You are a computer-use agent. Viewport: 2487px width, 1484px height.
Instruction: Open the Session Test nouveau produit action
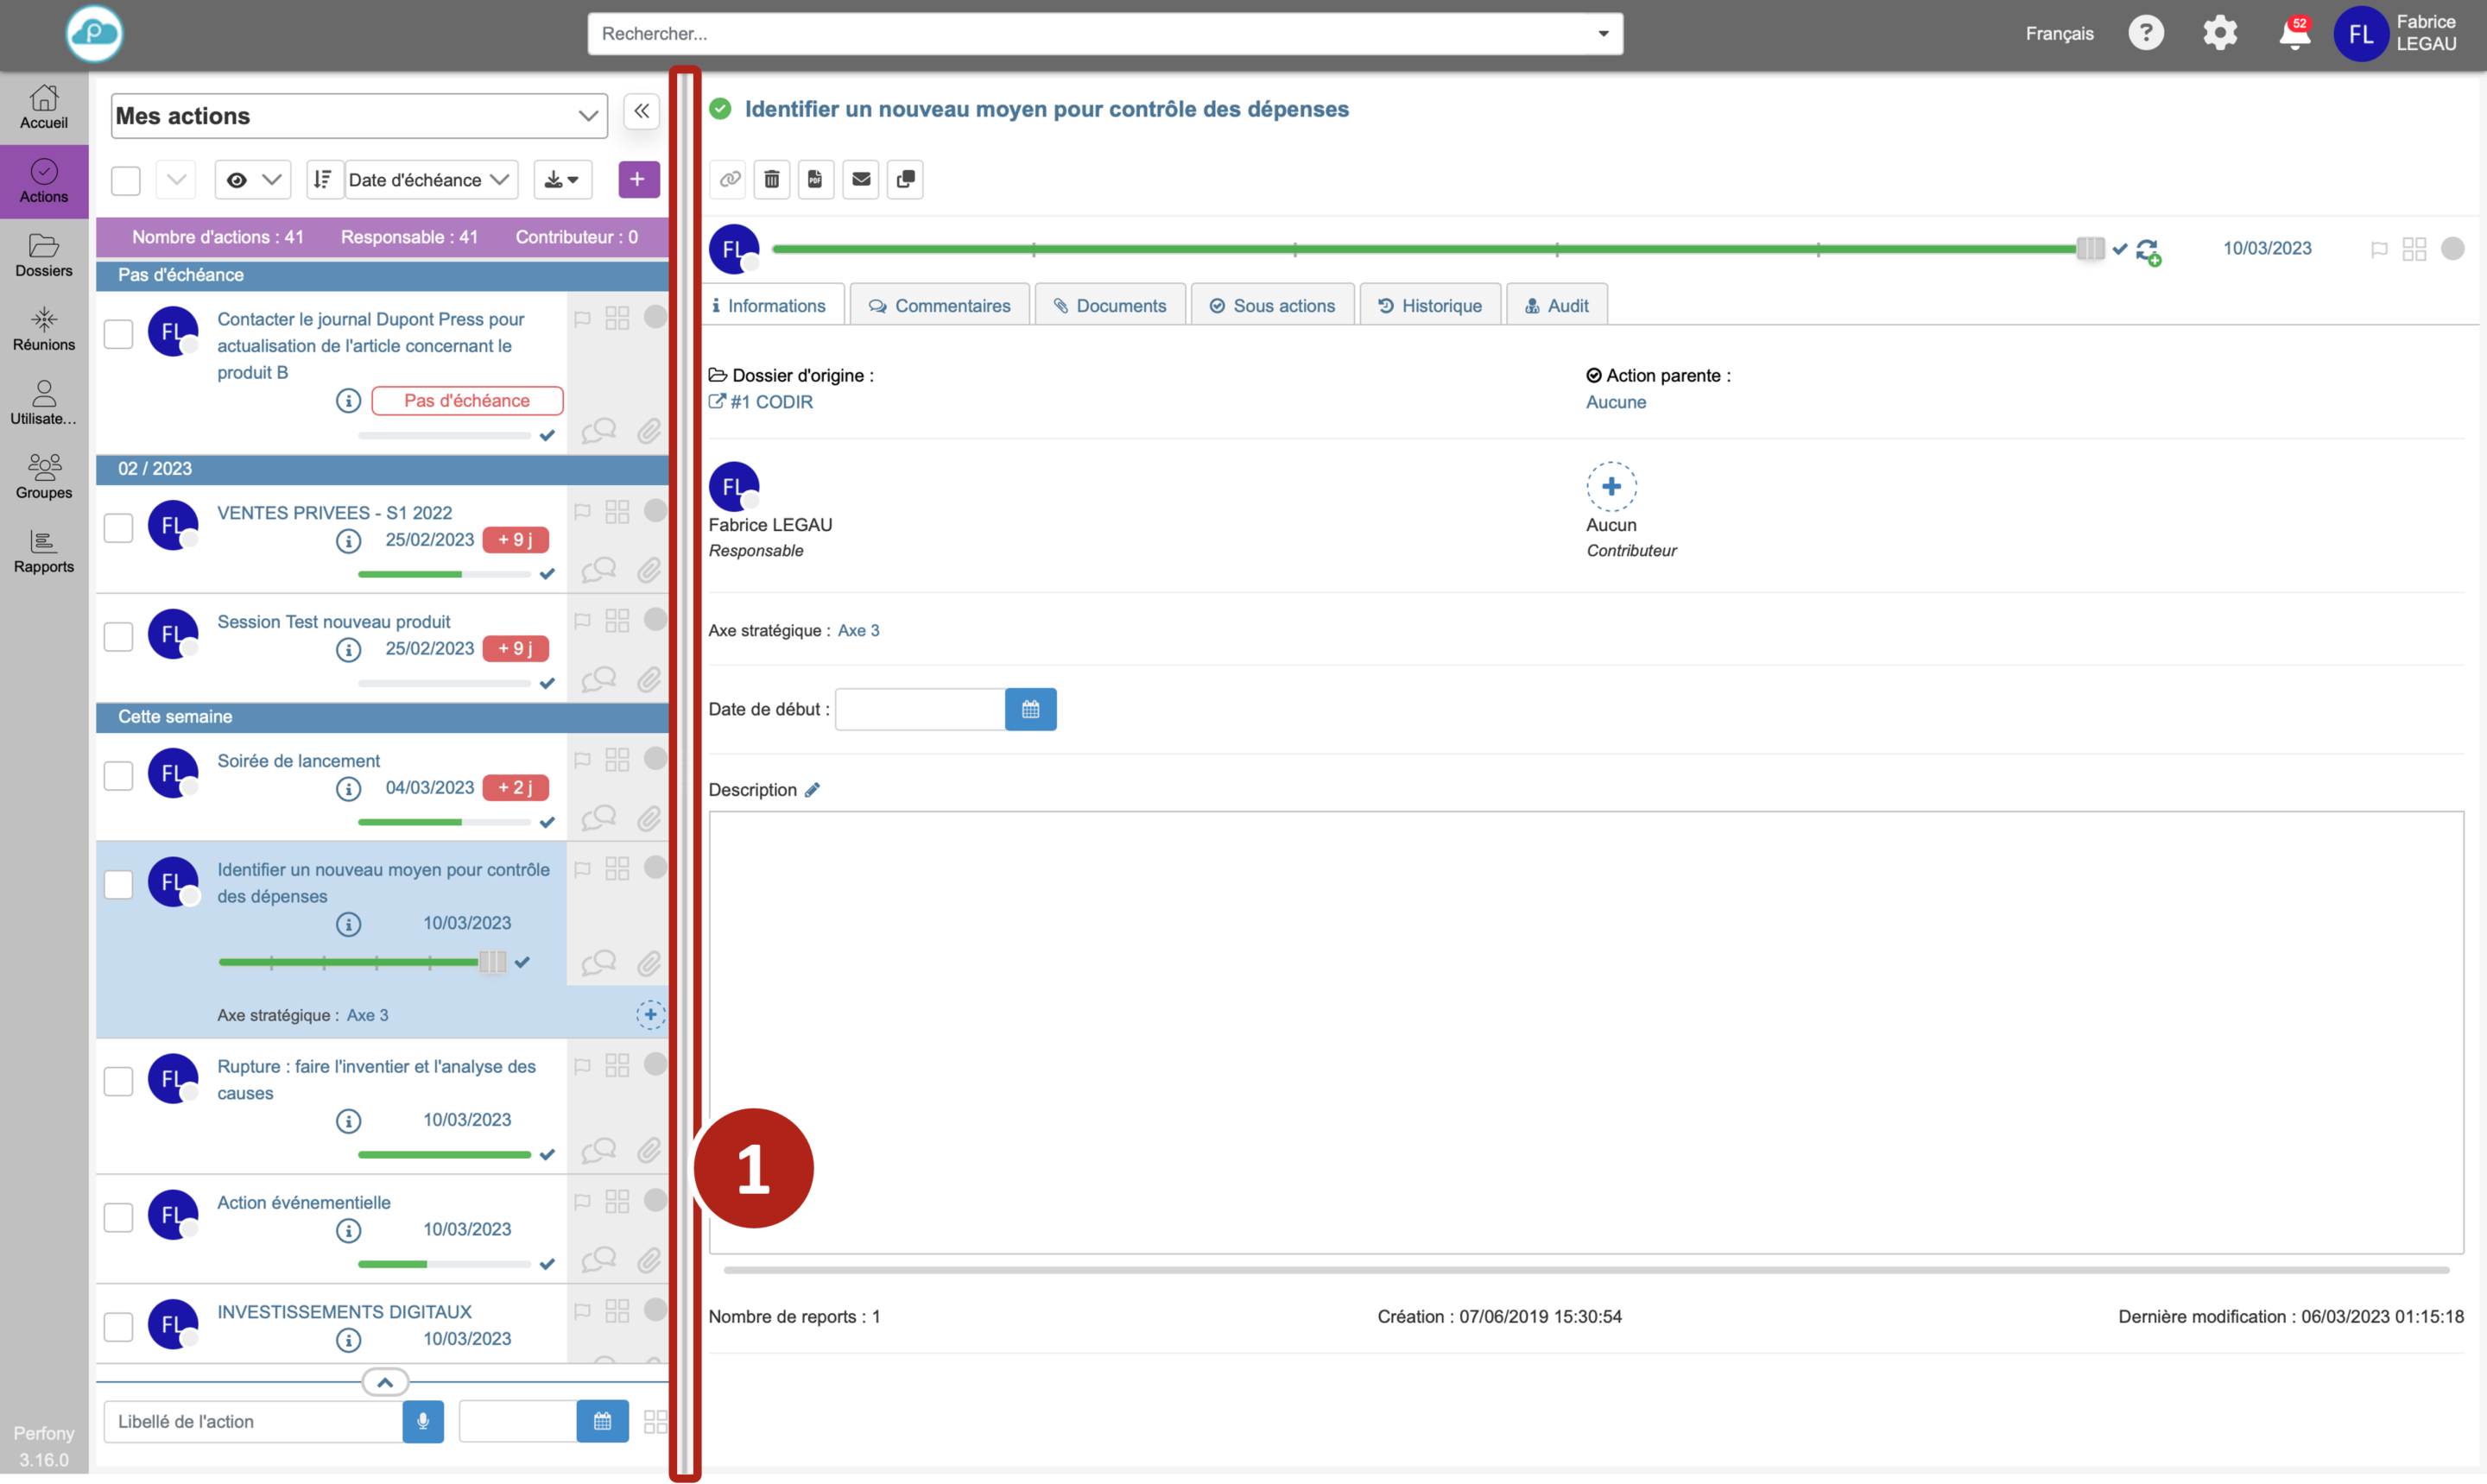click(333, 622)
